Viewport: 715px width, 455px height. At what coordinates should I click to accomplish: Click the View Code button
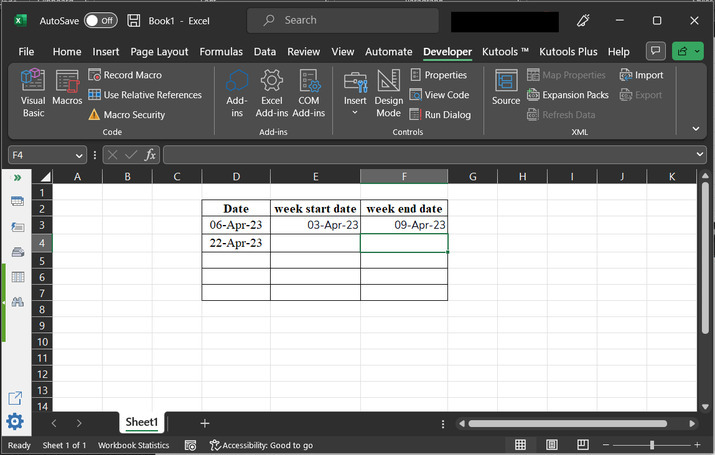click(x=439, y=95)
